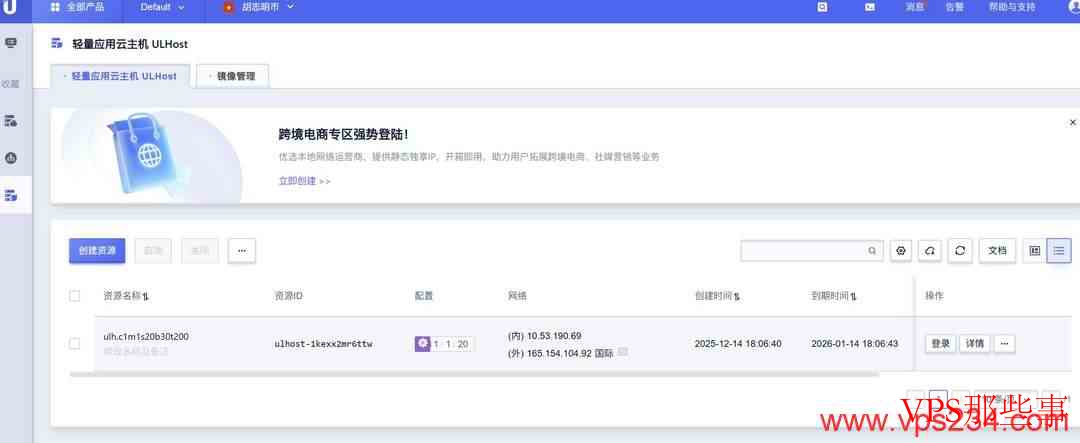Click the expiry time 2026-01-14 18:06:43
Screen dimensions: 1080x443
[855, 343]
